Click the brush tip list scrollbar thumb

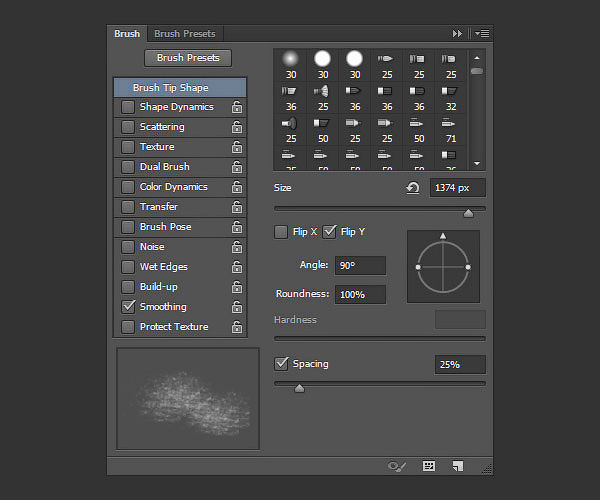477,71
